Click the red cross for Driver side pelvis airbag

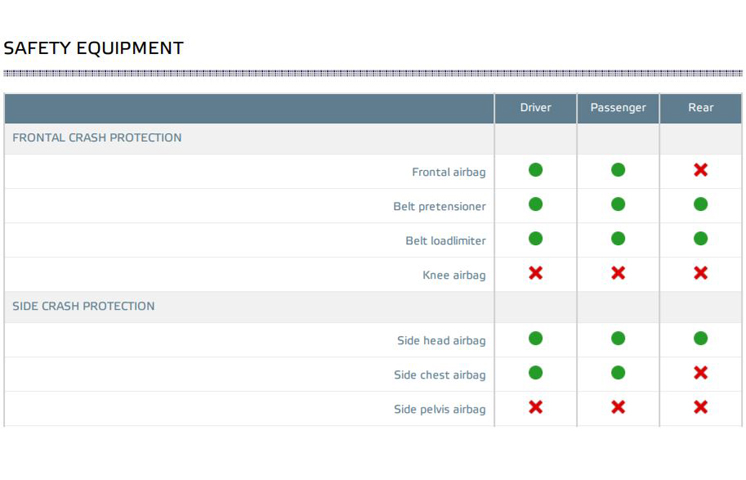tap(536, 407)
